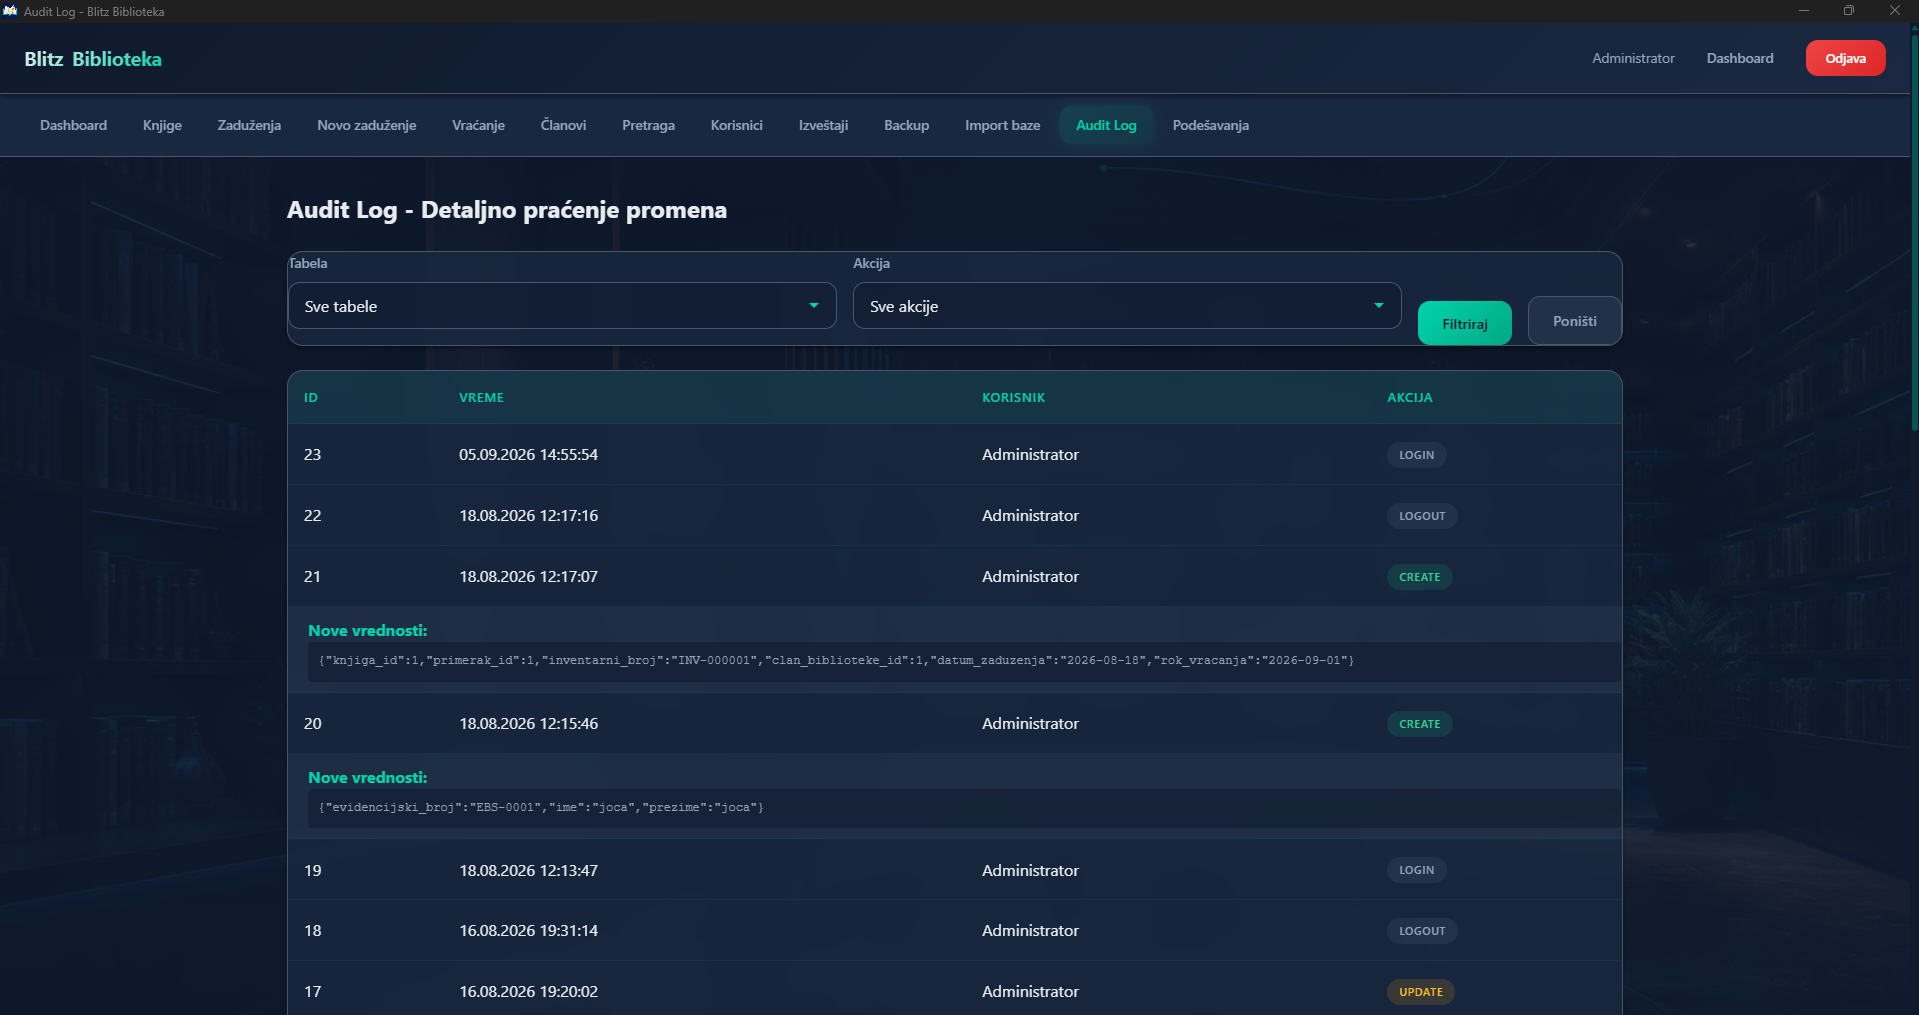Switch to the Članovi tab
The image size is (1919, 1015).
[x=563, y=125]
